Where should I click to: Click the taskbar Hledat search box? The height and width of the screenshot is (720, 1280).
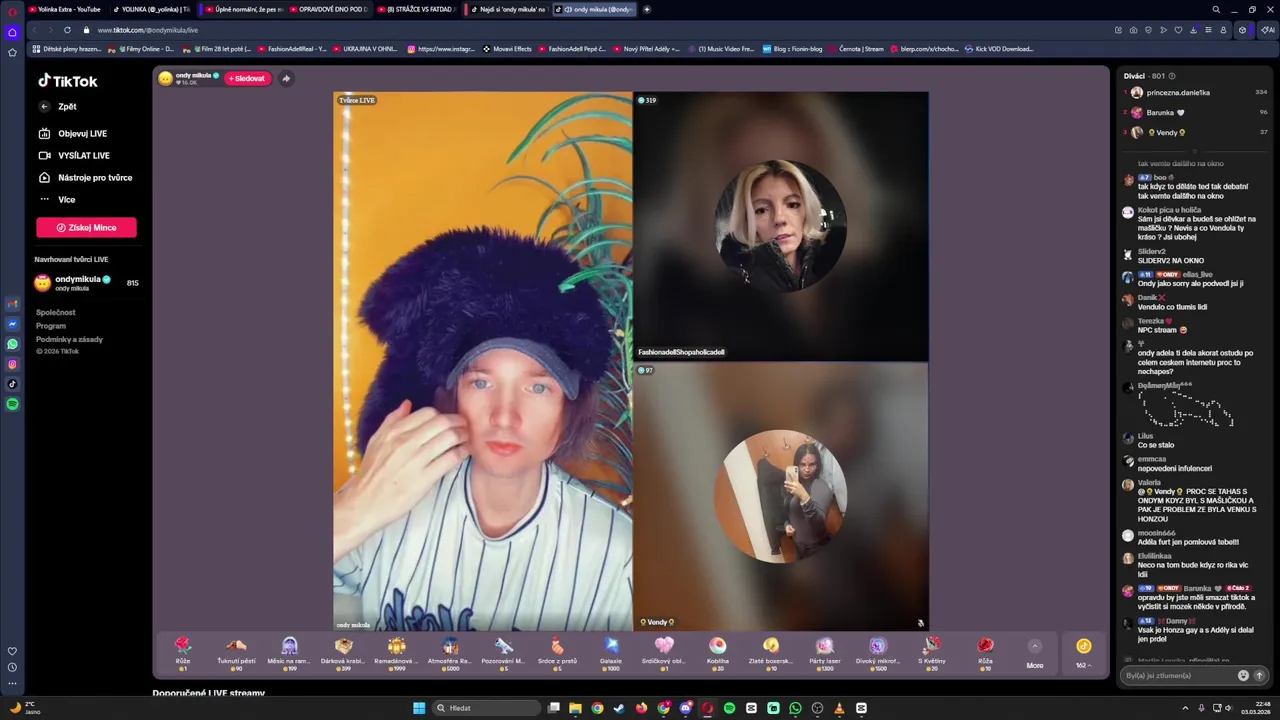point(487,708)
